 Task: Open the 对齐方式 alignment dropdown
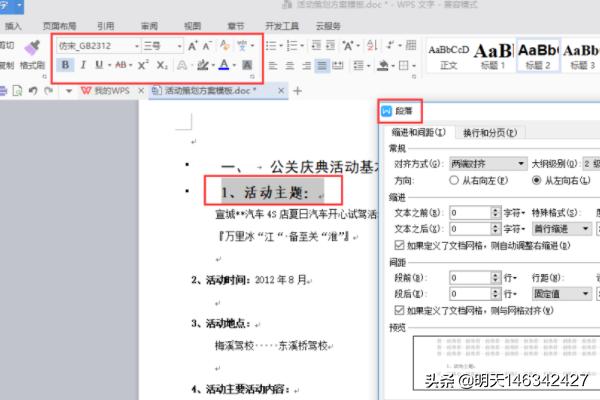(x=522, y=163)
